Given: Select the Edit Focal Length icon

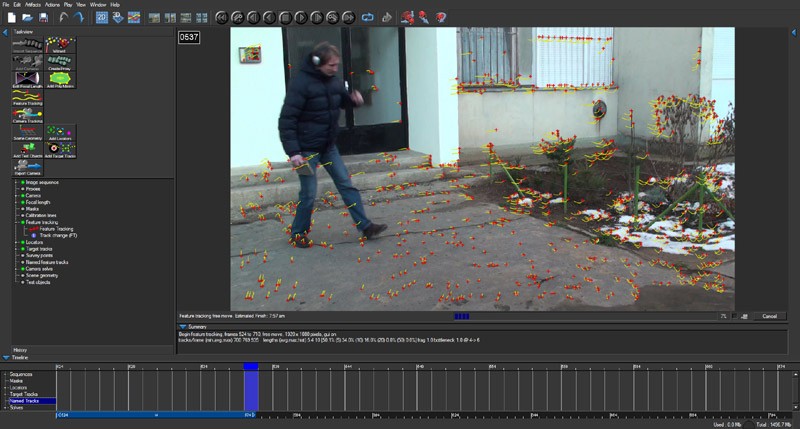Looking at the screenshot, I should pos(27,79).
